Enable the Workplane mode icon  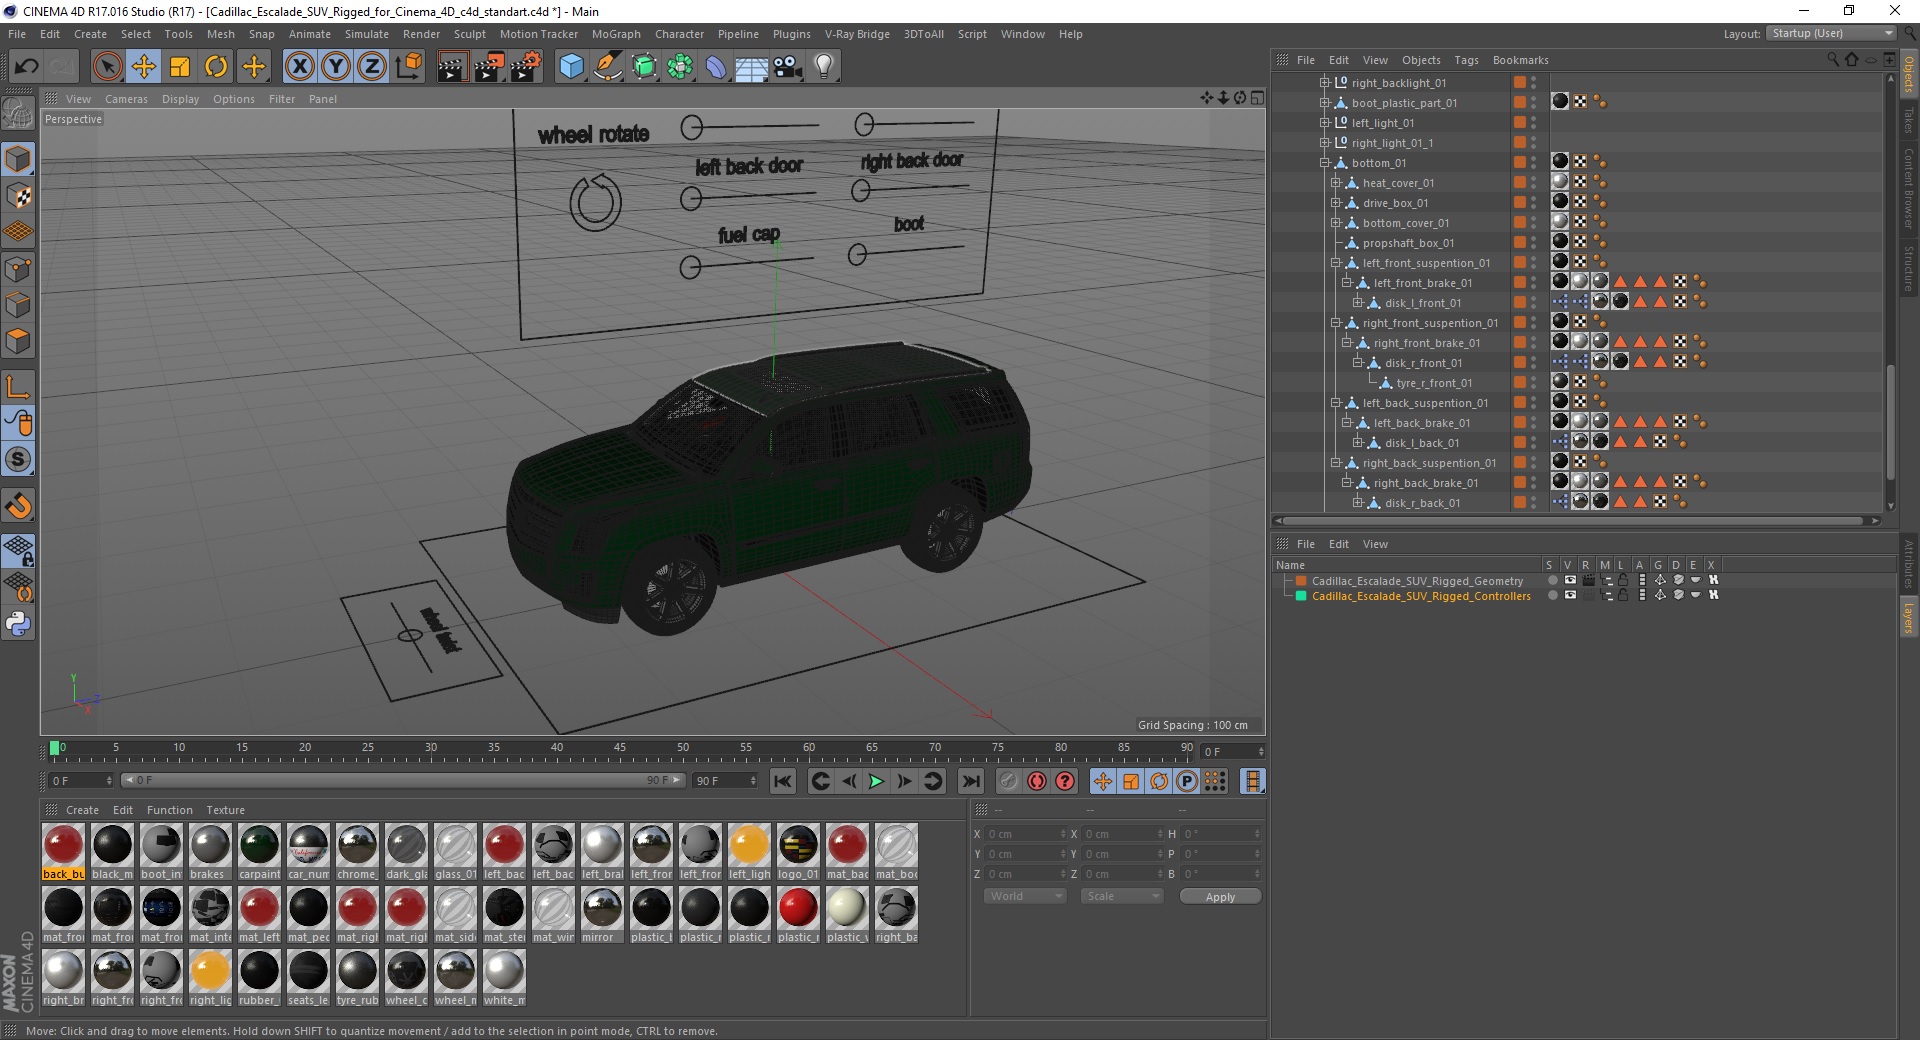(x=18, y=232)
